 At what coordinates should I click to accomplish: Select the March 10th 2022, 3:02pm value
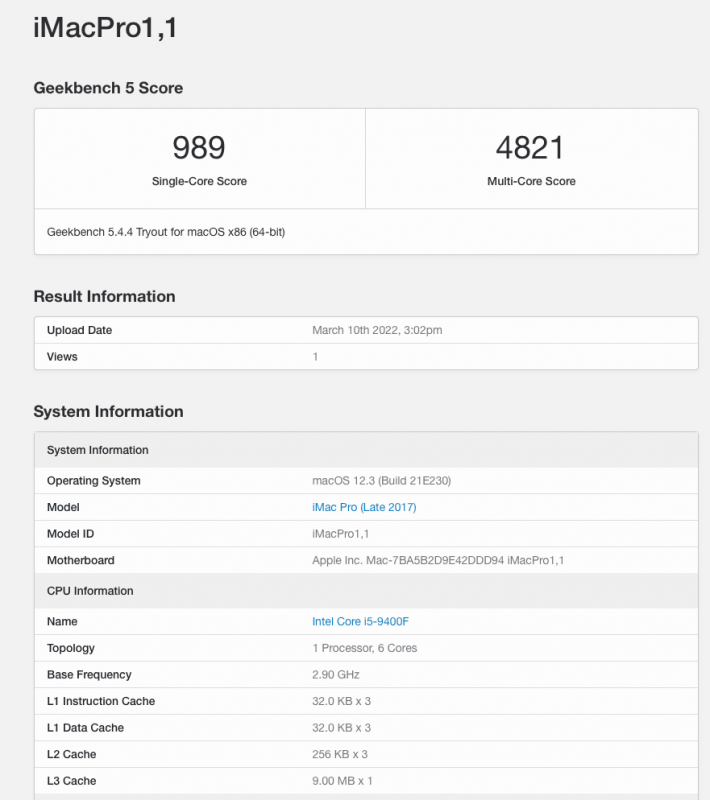[377, 330]
